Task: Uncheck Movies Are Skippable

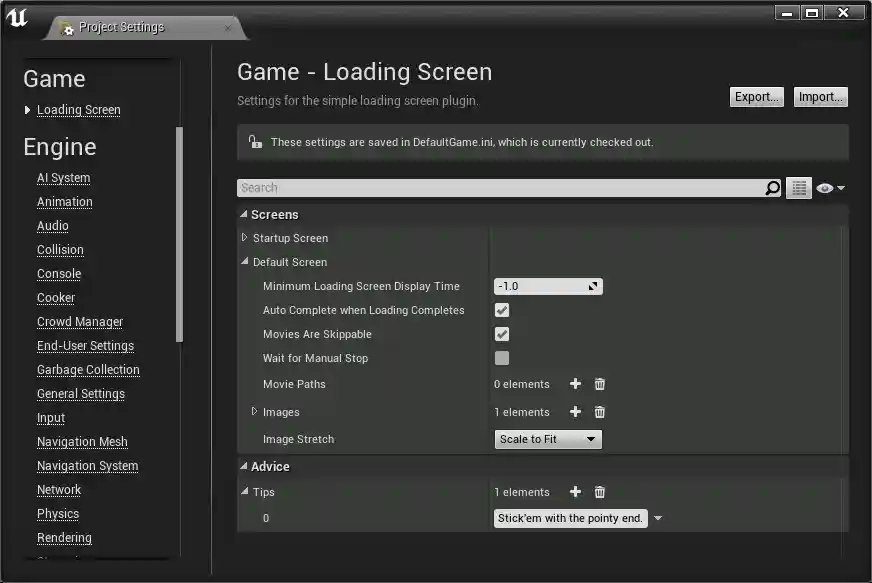Action: click(501, 334)
